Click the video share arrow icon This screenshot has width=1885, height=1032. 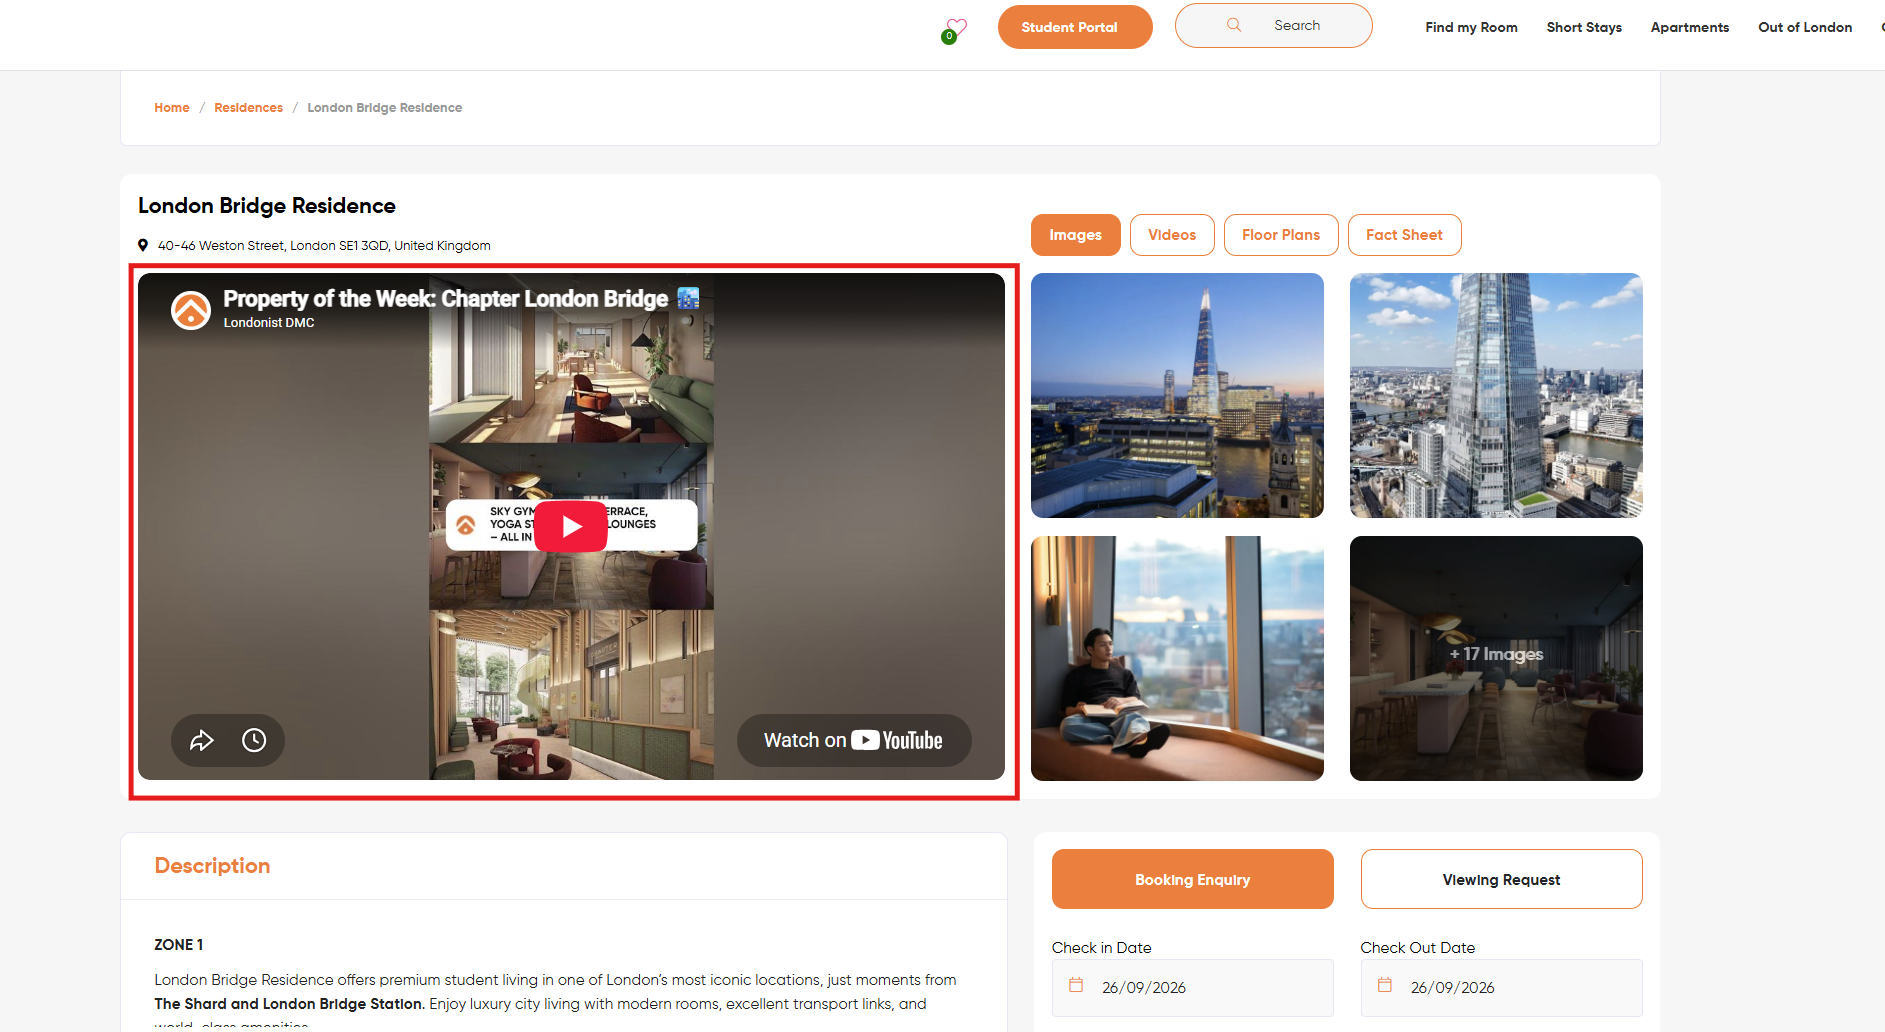click(202, 740)
